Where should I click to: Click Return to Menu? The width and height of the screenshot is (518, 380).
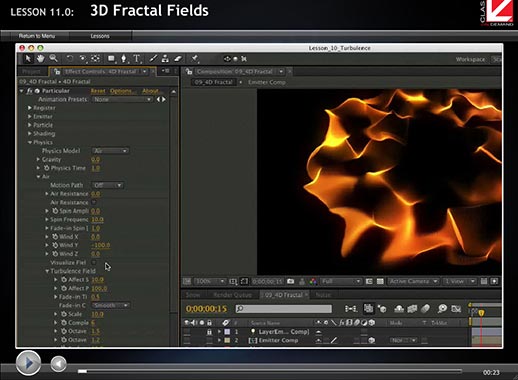point(37,36)
